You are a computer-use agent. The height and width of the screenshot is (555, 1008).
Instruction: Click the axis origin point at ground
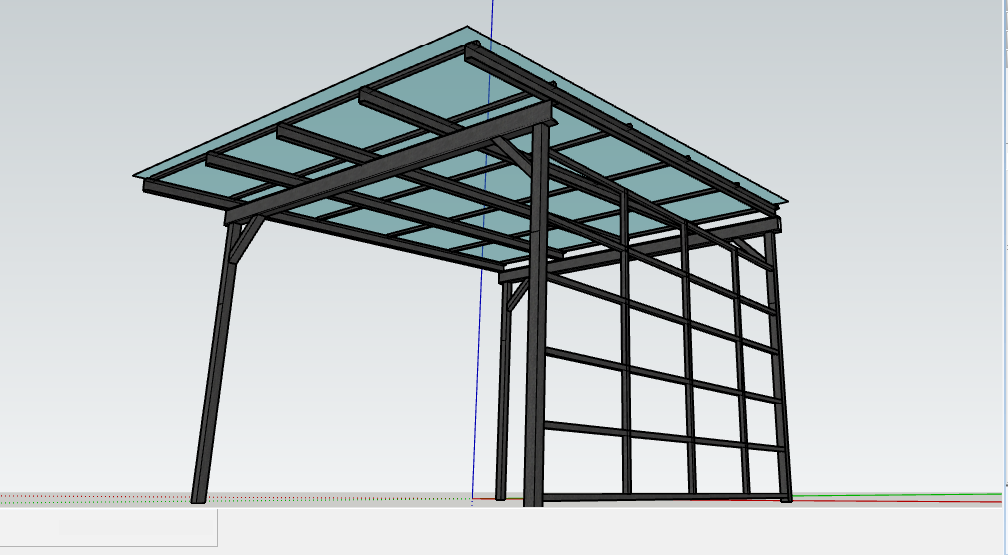(472, 497)
